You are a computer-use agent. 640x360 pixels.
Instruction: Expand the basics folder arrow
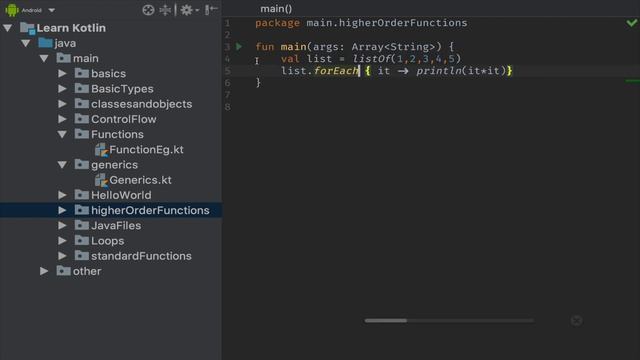coord(62,73)
